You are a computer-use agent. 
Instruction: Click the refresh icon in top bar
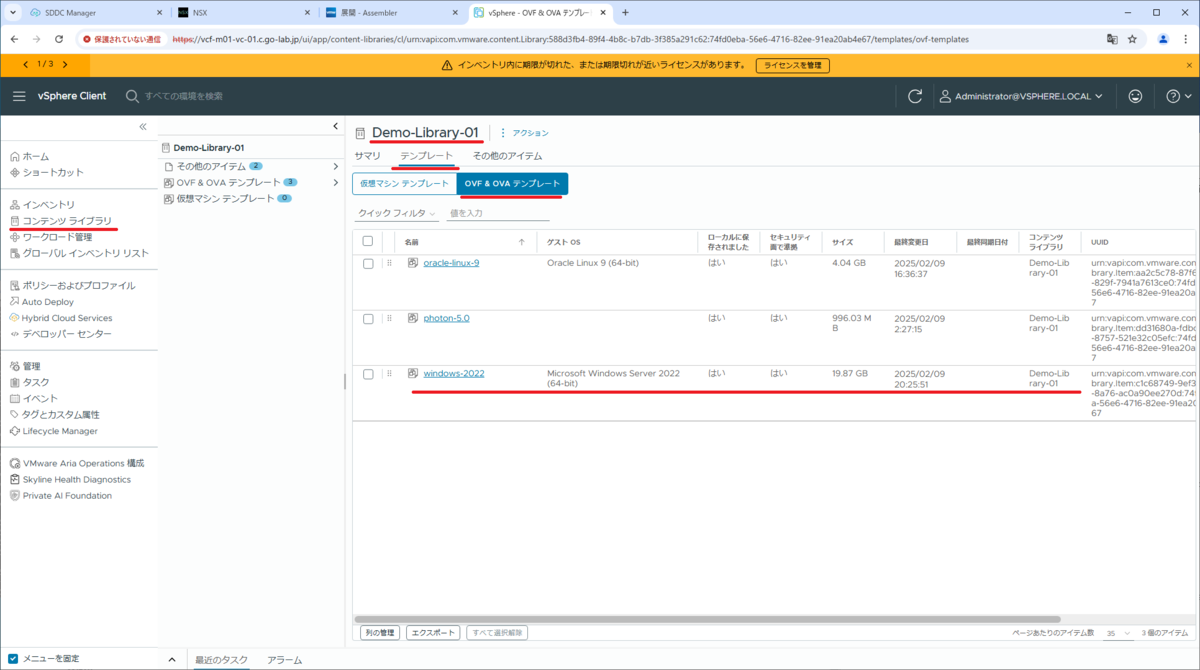[x=914, y=96]
